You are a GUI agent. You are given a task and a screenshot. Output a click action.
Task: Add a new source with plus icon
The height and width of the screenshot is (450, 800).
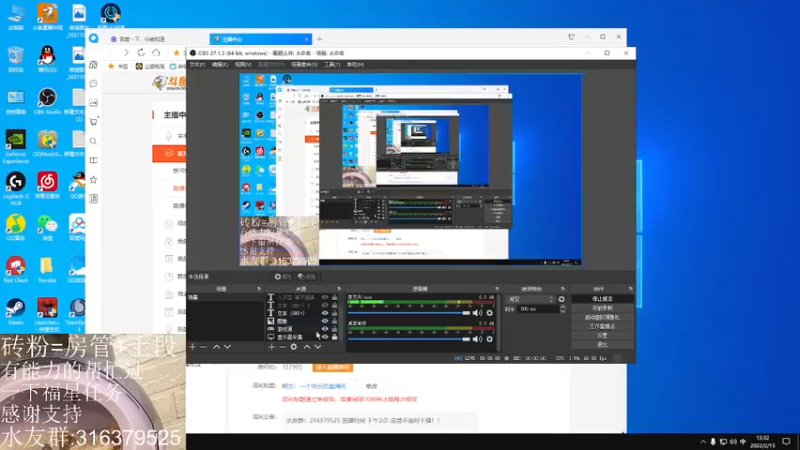pos(272,347)
